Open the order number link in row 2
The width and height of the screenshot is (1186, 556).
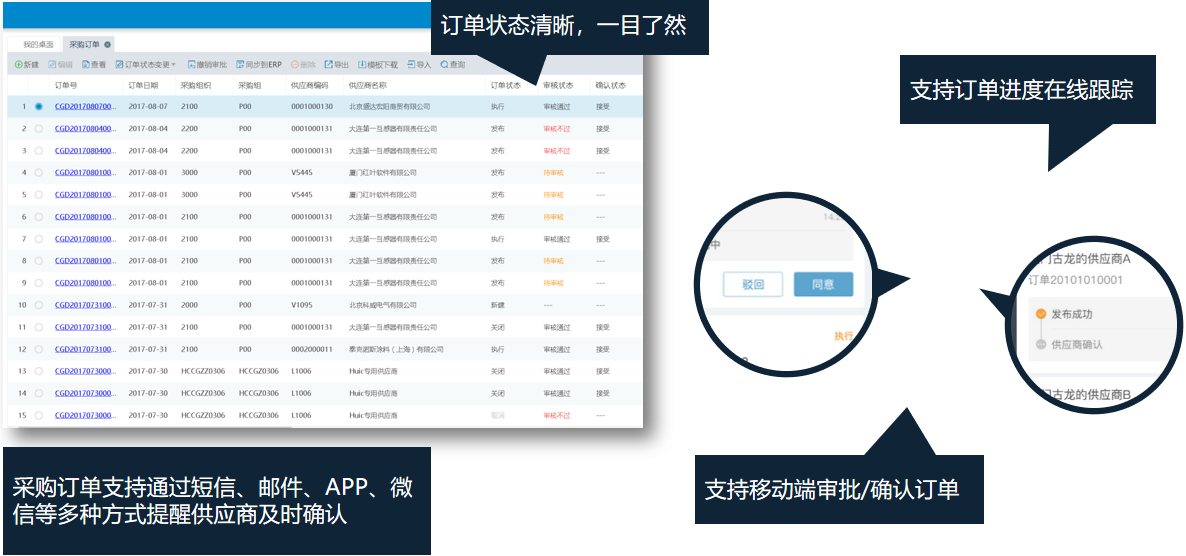coord(84,128)
